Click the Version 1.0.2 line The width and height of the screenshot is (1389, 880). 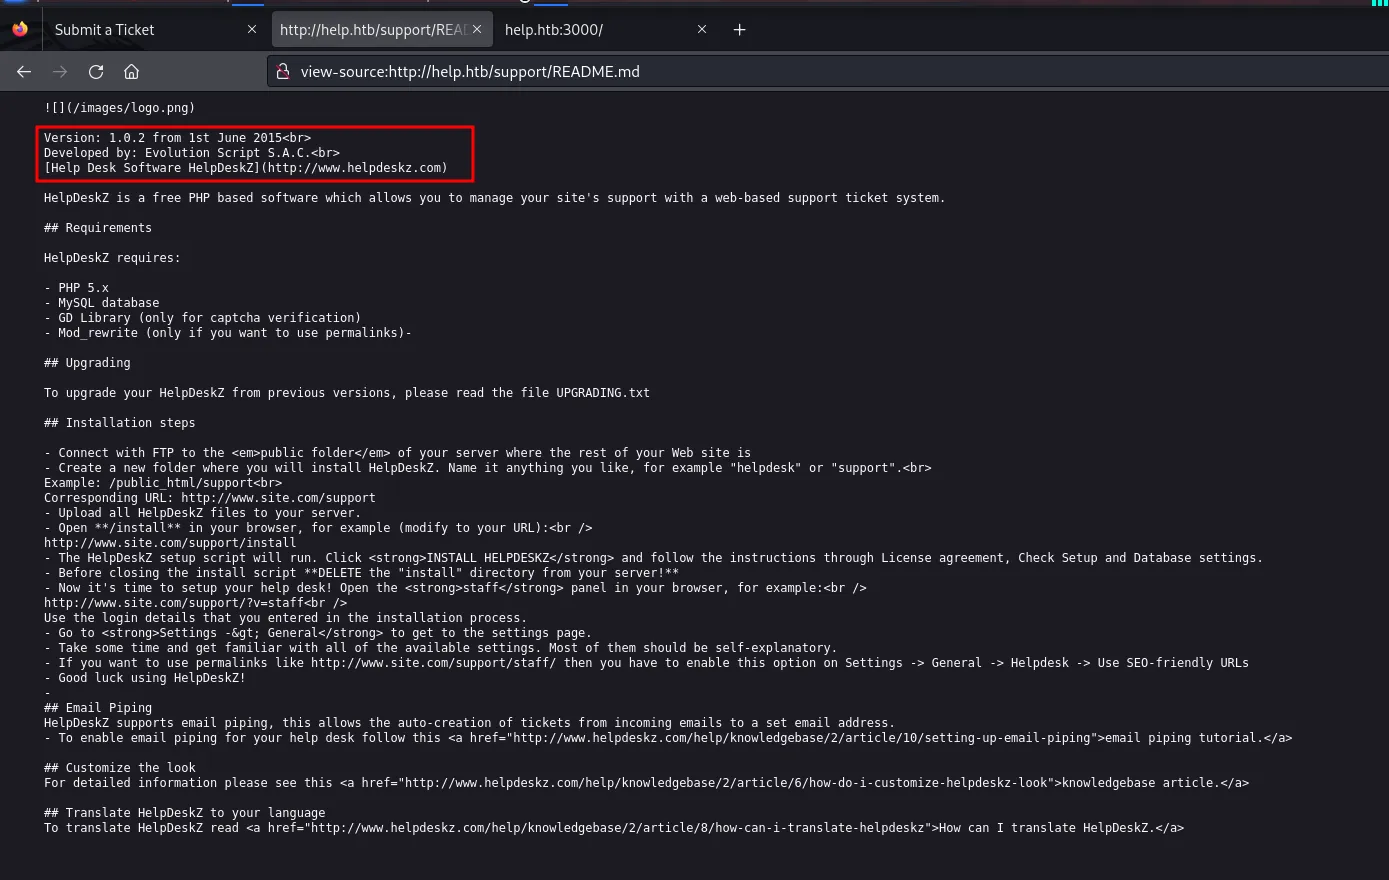(177, 138)
